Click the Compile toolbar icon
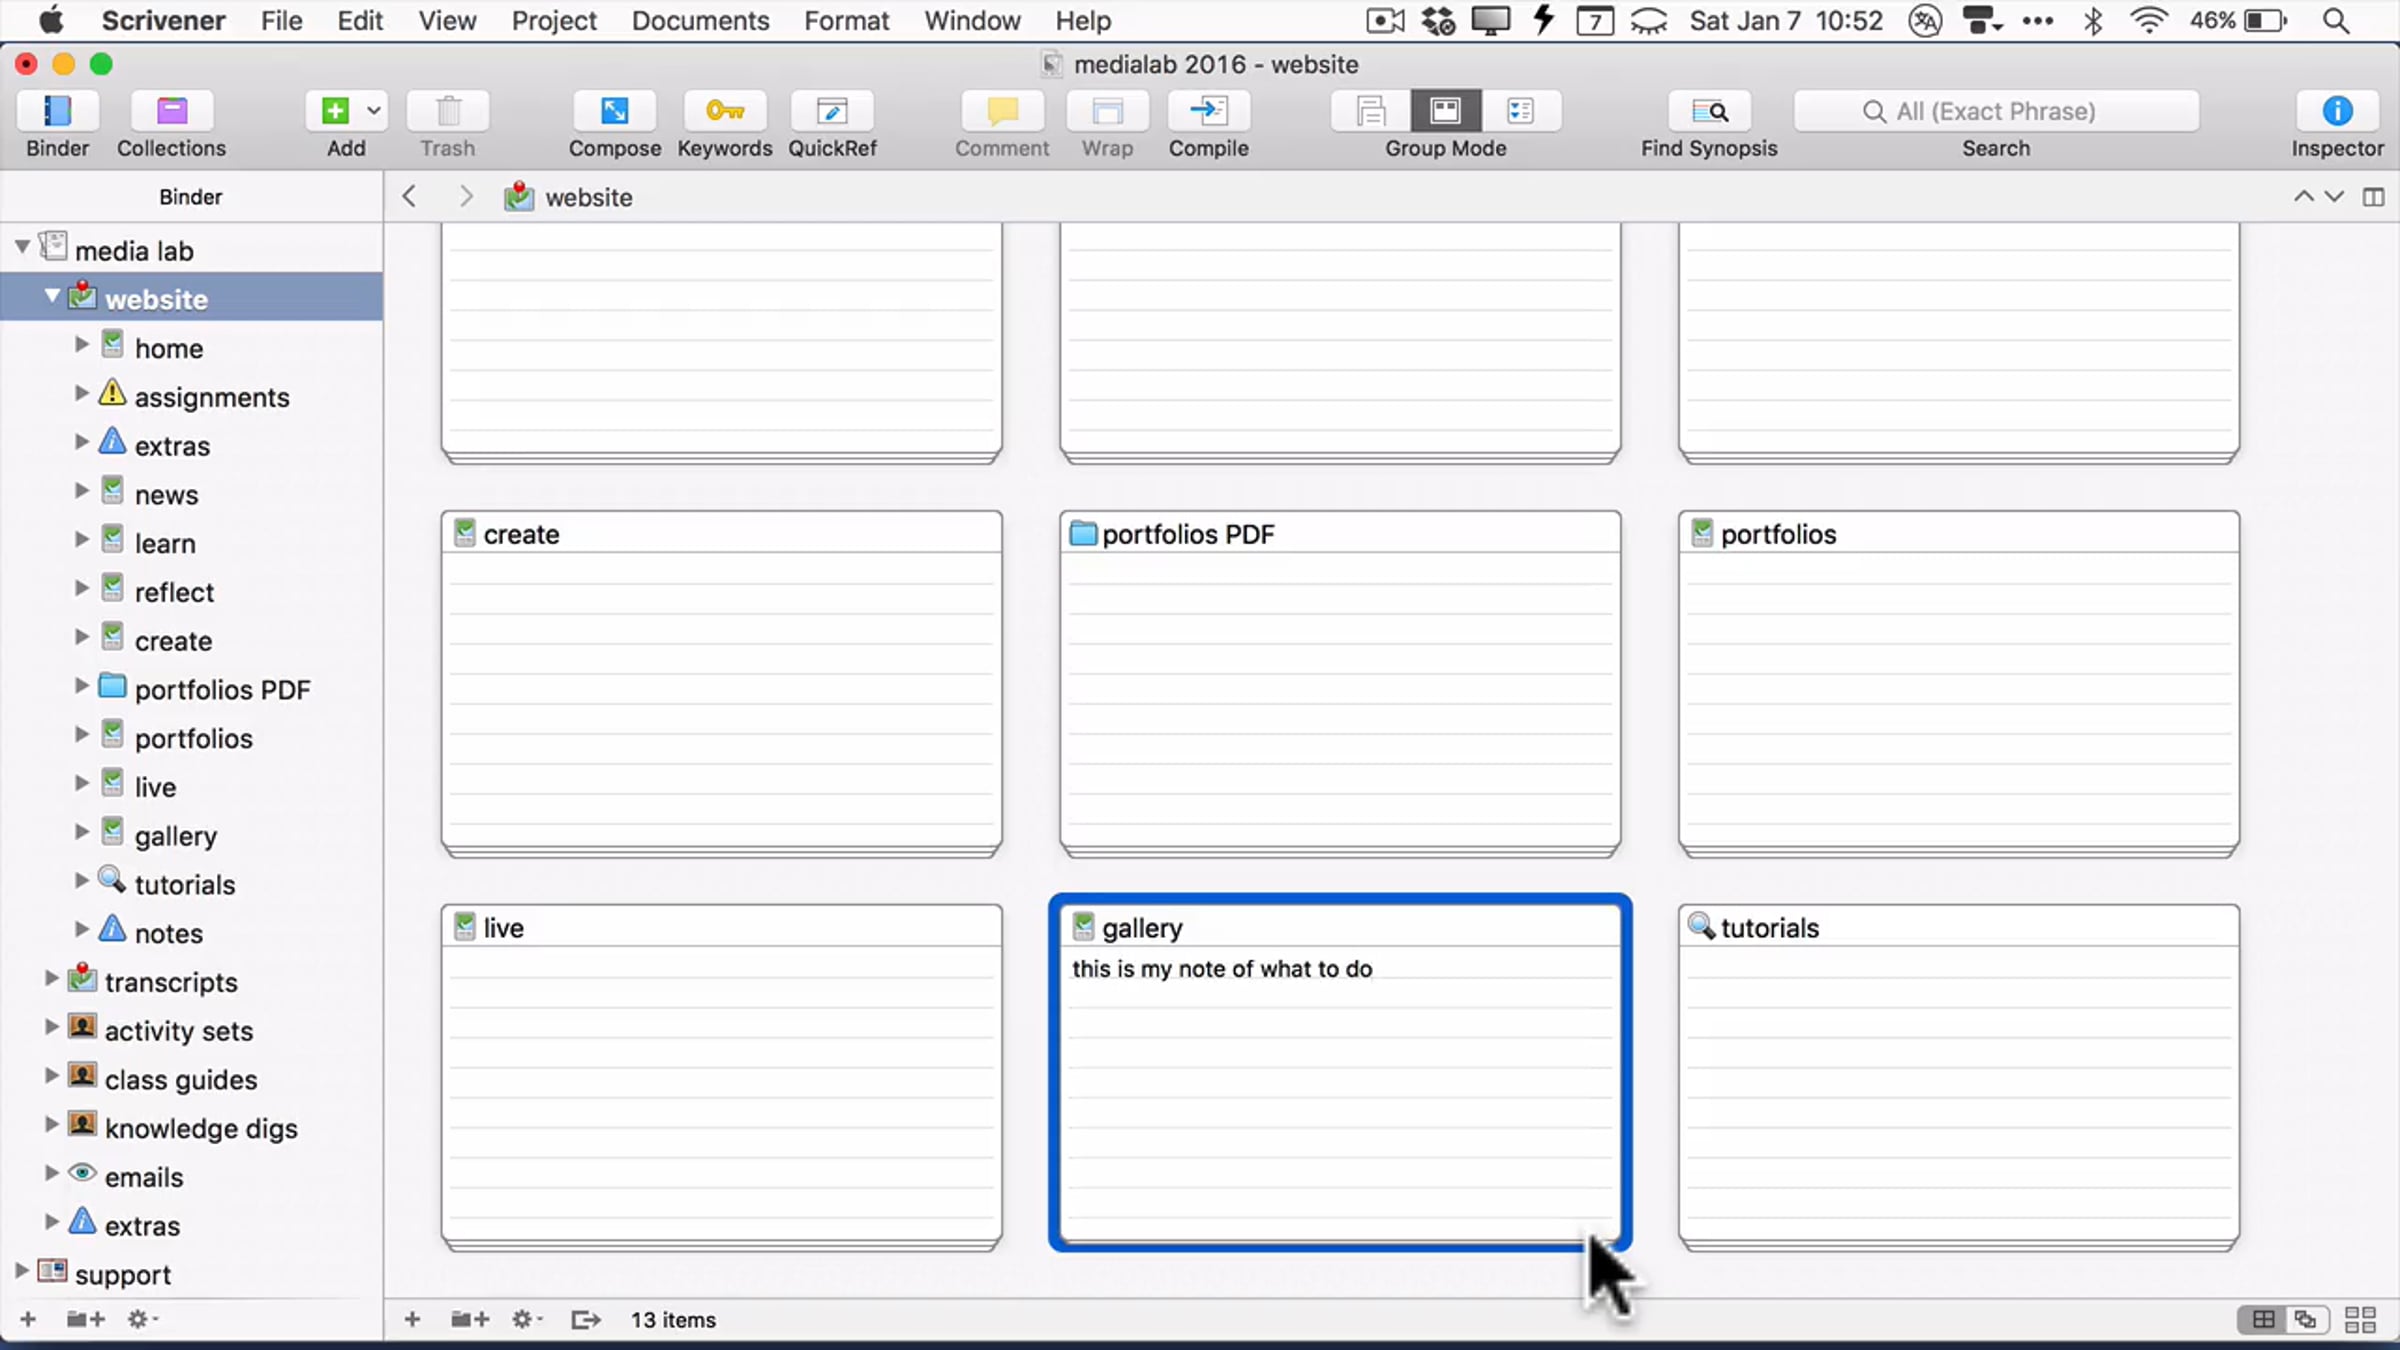The image size is (2400, 1350). click(x=1208, y=111)
